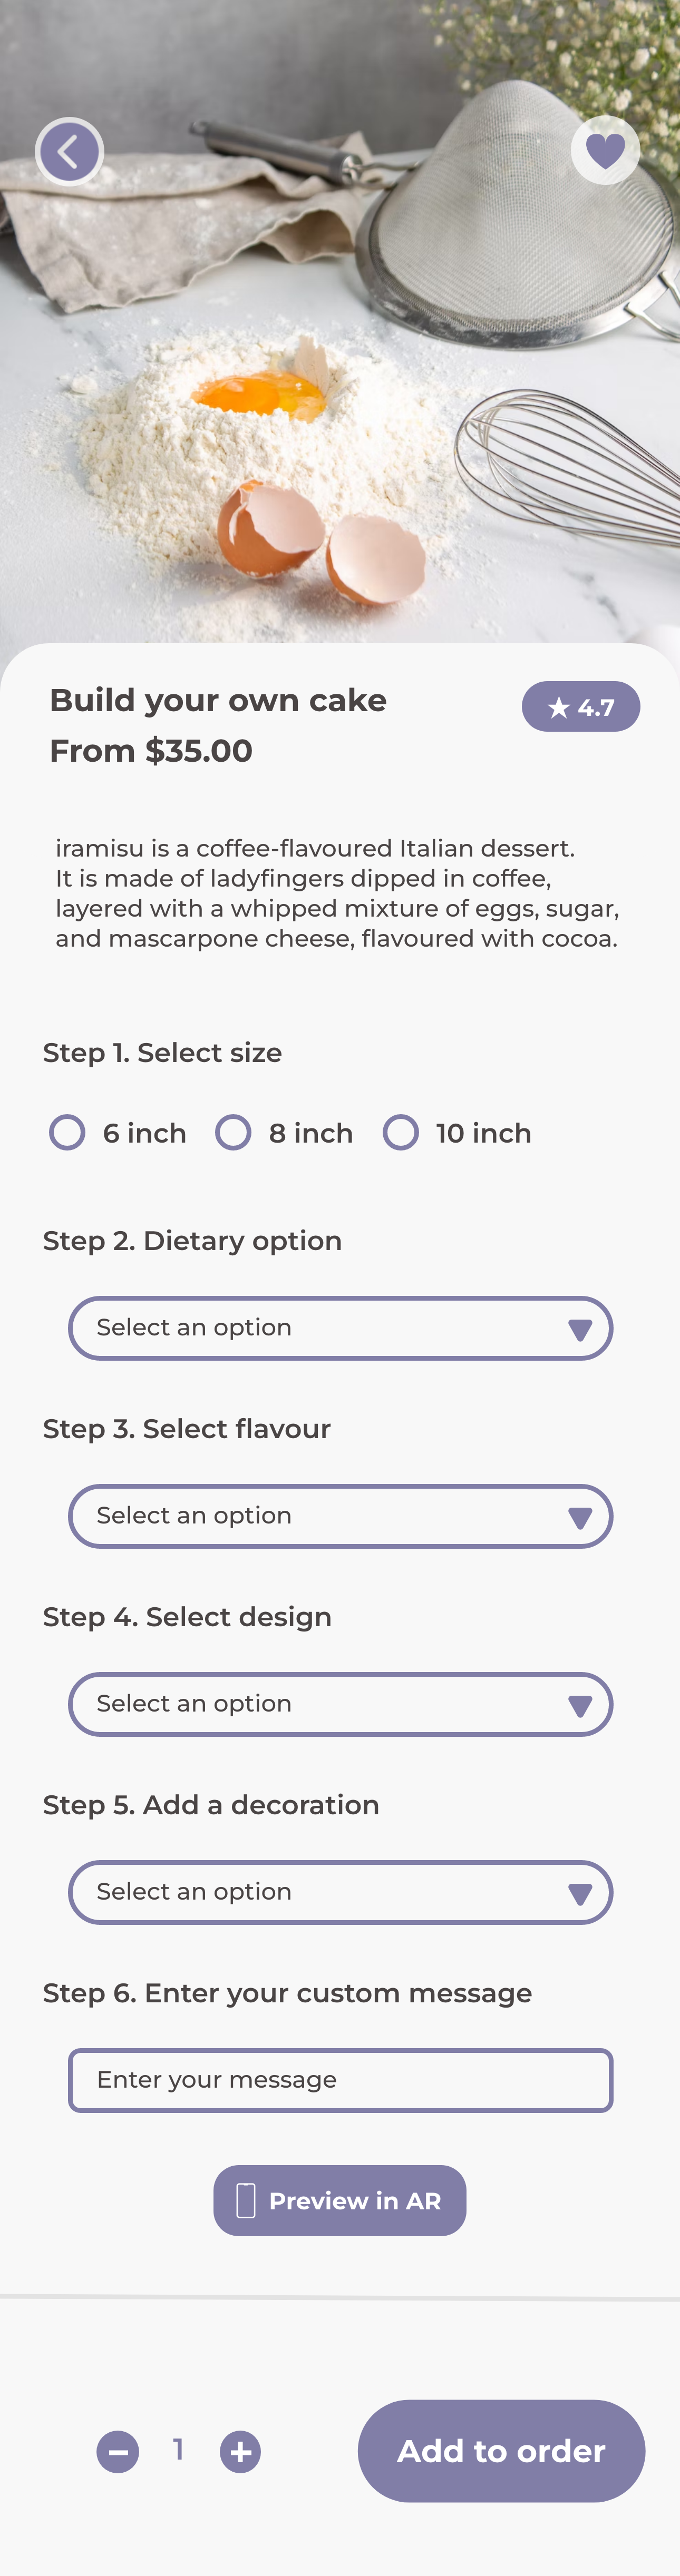Pick the 10 inch size option
Screen dimensions: 680x2576
click(x=401, y=1133)
